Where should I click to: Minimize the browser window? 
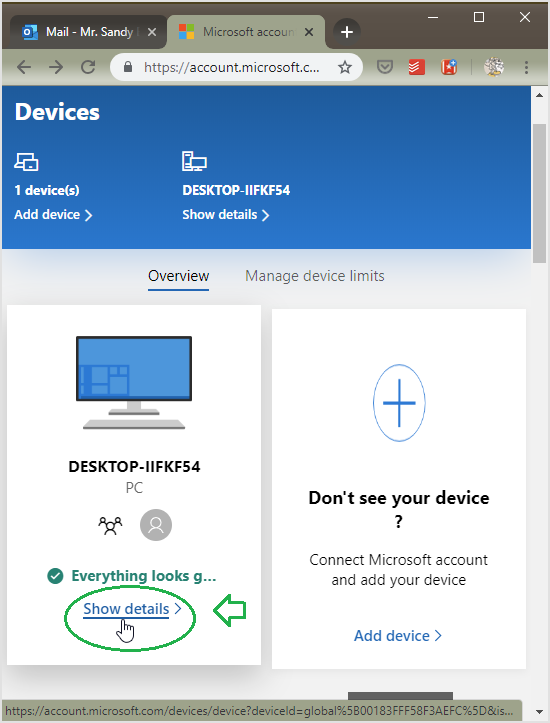pyautogui.click(x=433, y=18)
